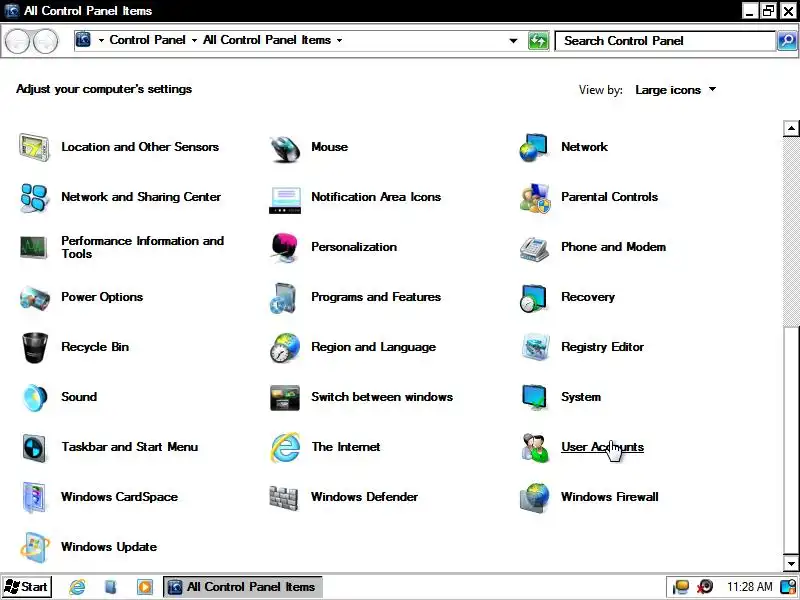Expand the address bar history dropdown arrow
The height and width of the screenshot is (600, 800).
[513, 41]
